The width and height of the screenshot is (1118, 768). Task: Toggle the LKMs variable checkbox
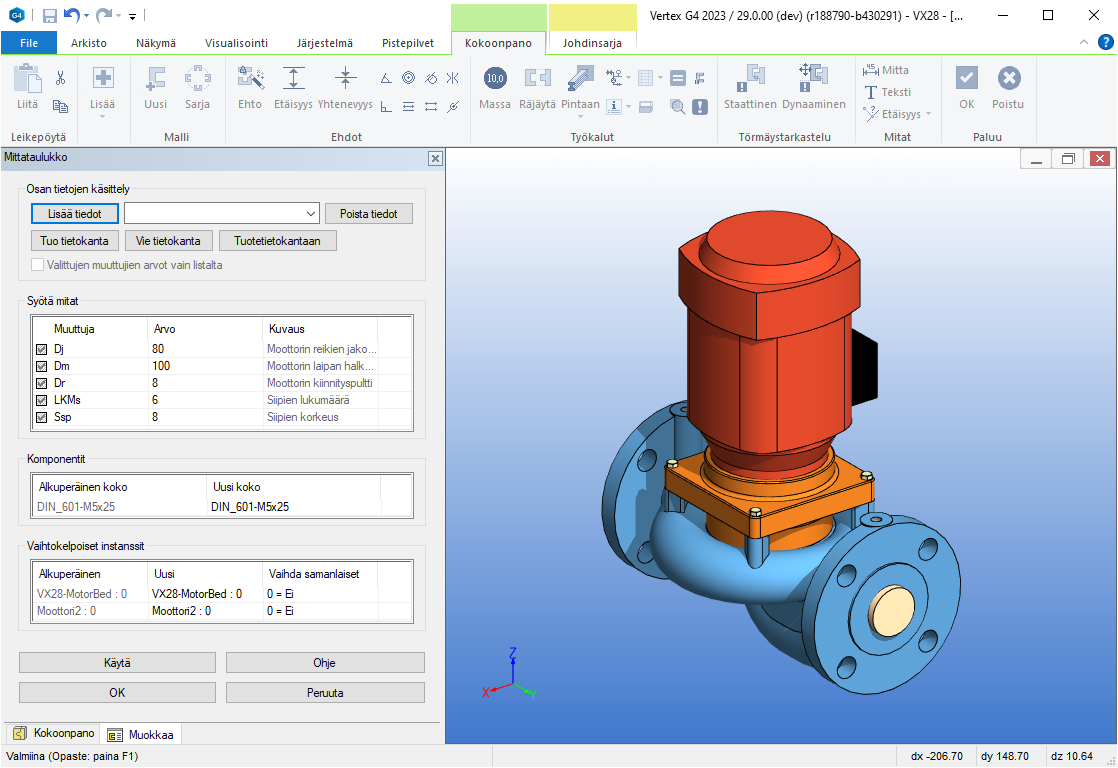coord(41,400)
